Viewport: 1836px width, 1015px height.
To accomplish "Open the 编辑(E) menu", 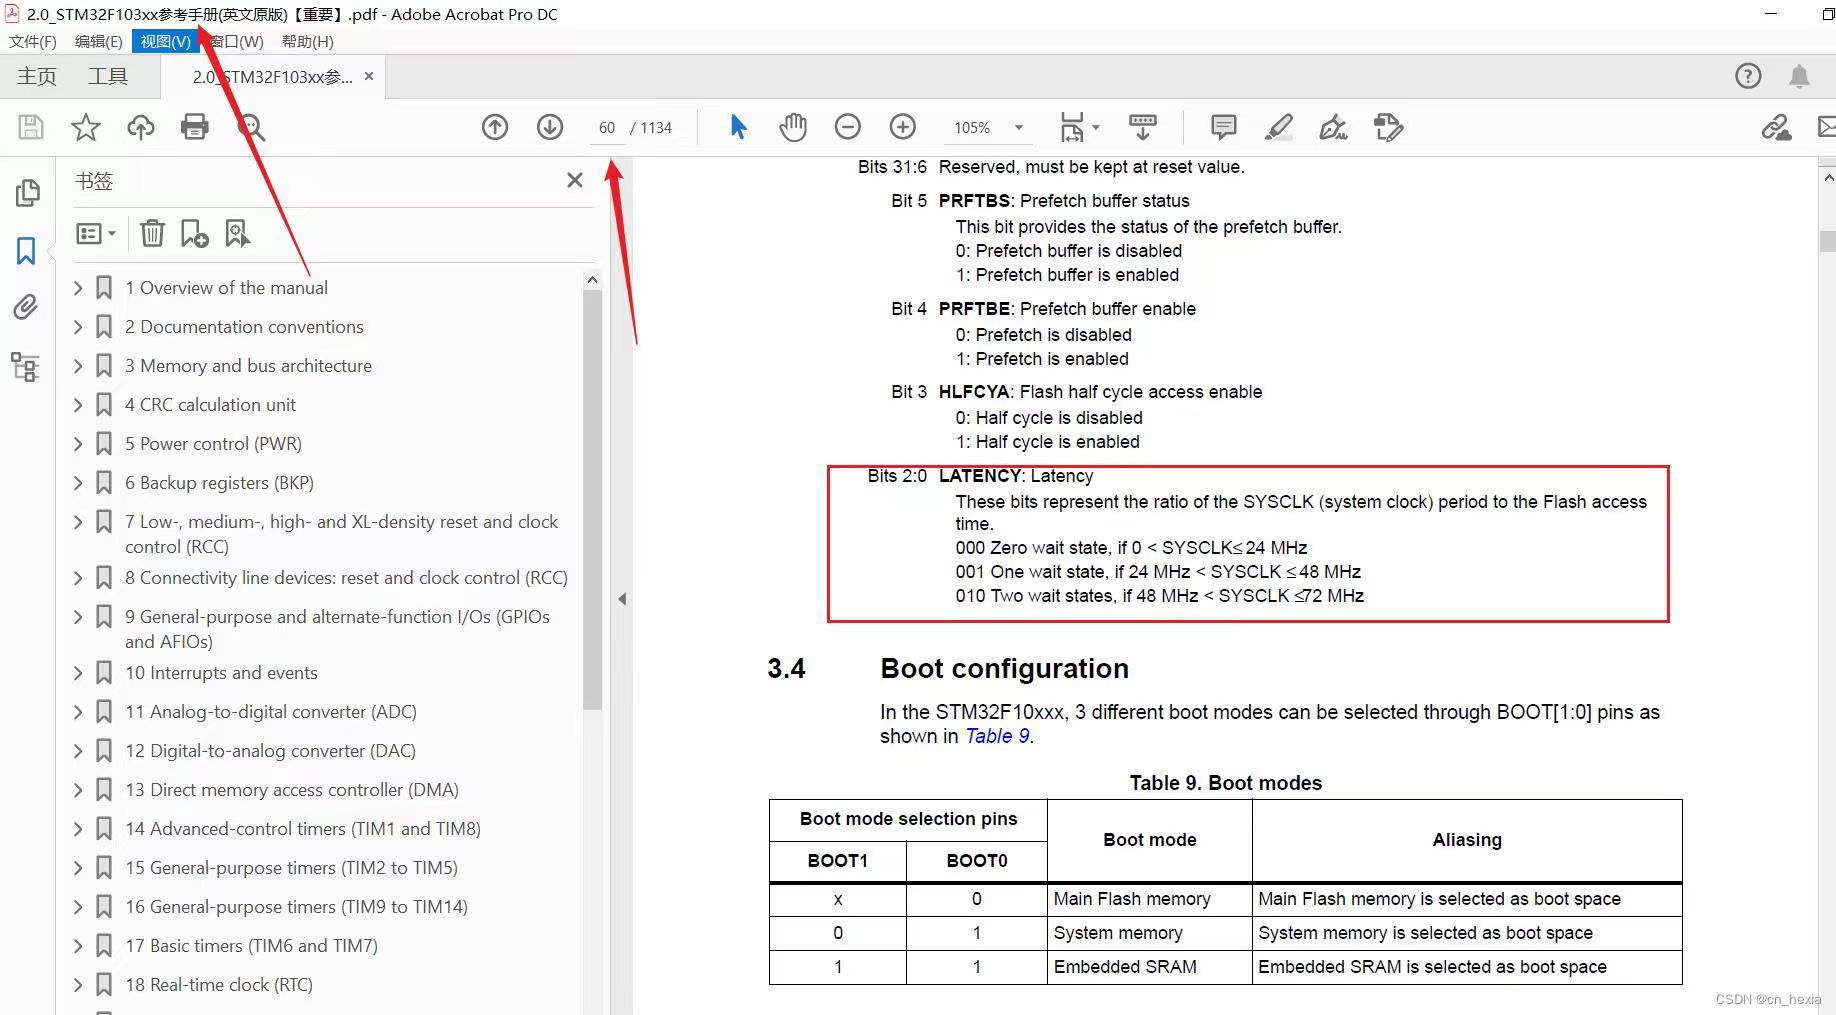I will 98,41.
